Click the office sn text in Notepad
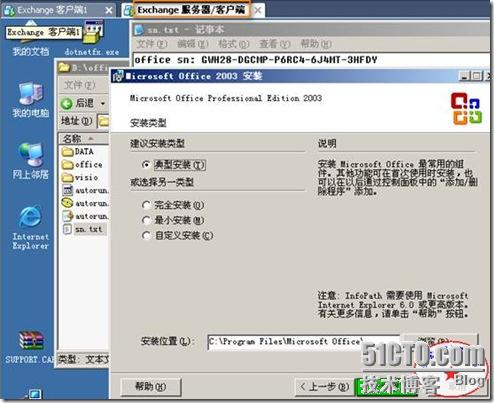The image size is (494, 403). [256, 60]
